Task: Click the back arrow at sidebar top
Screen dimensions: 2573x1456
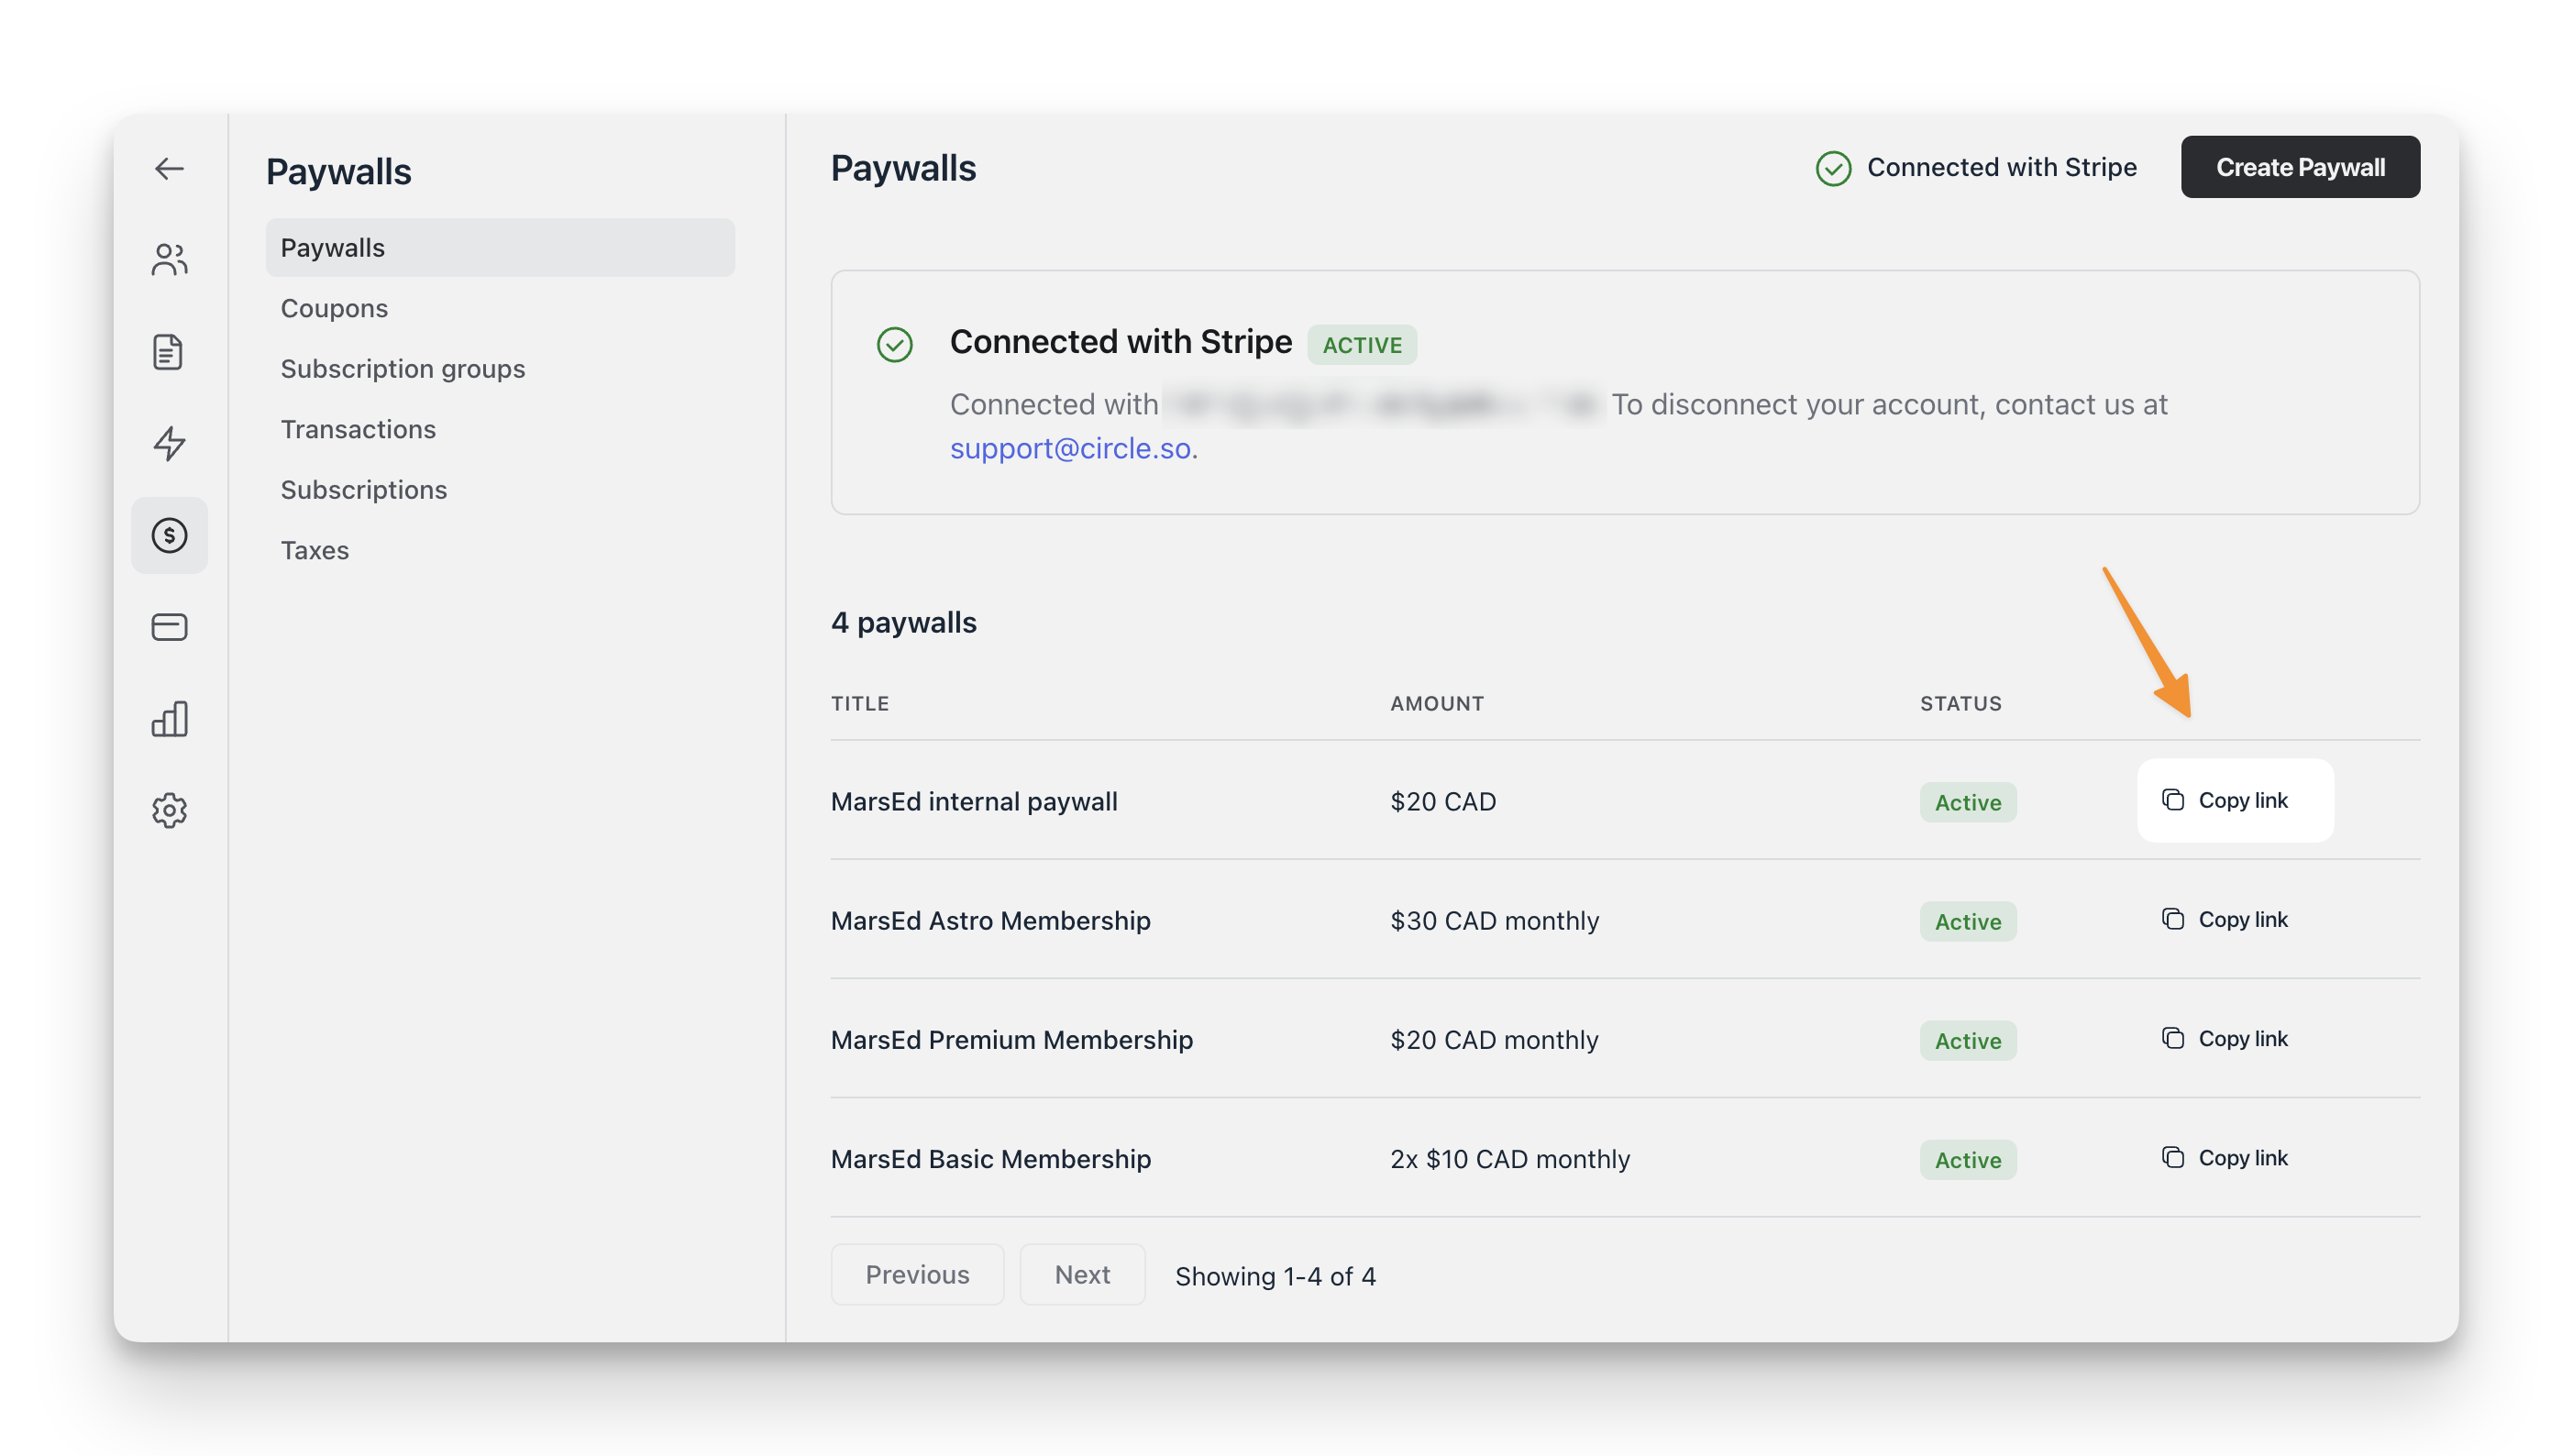Action: (x=168, y=168)
